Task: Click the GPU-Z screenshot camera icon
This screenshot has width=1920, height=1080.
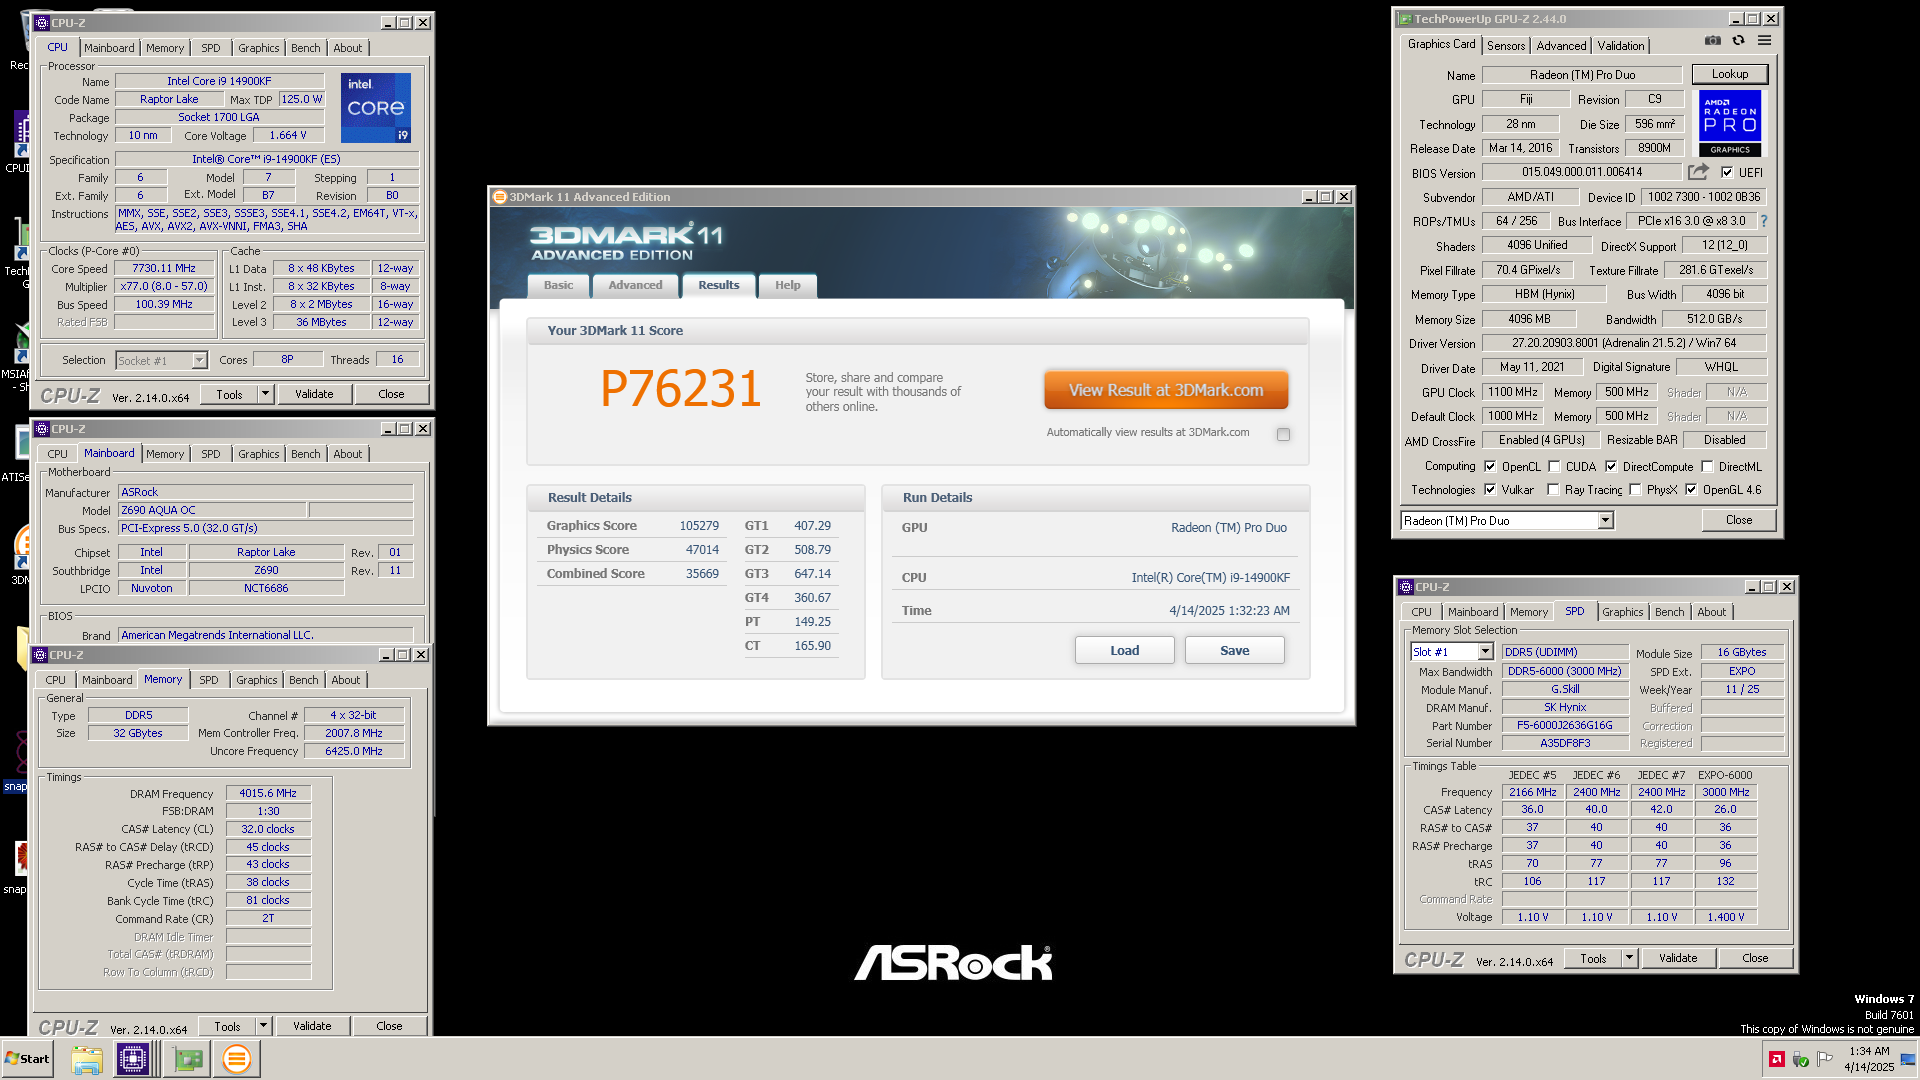Action: pos(1713,41)
